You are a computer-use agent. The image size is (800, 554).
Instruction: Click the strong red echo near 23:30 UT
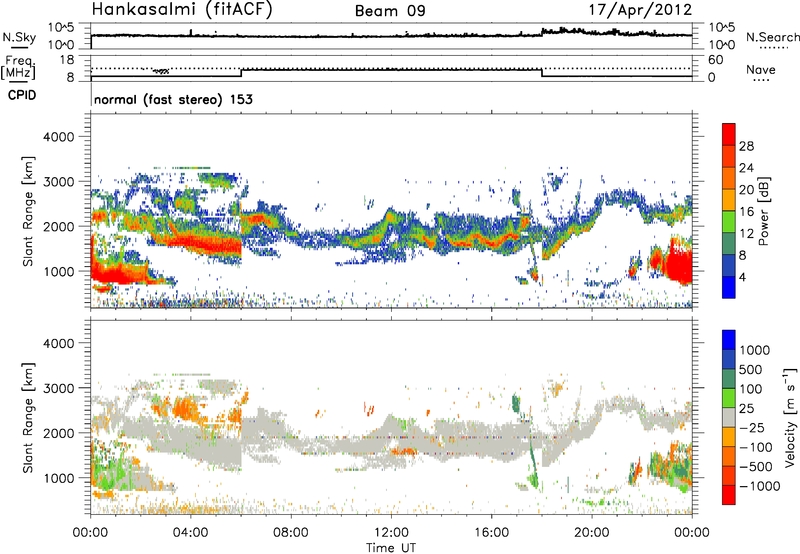(x=680, y=264)
